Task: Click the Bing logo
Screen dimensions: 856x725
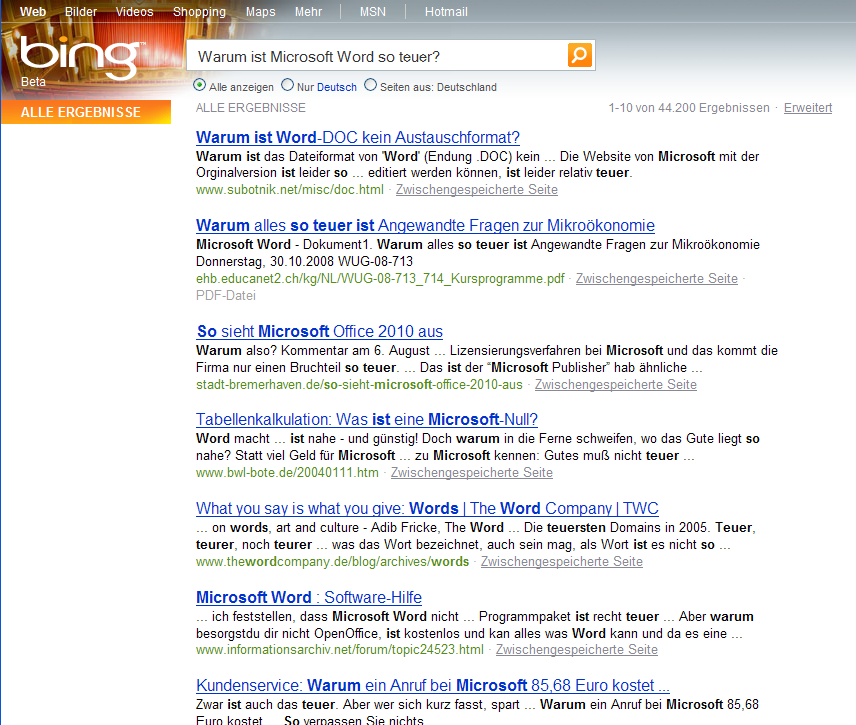Action: 78,59
